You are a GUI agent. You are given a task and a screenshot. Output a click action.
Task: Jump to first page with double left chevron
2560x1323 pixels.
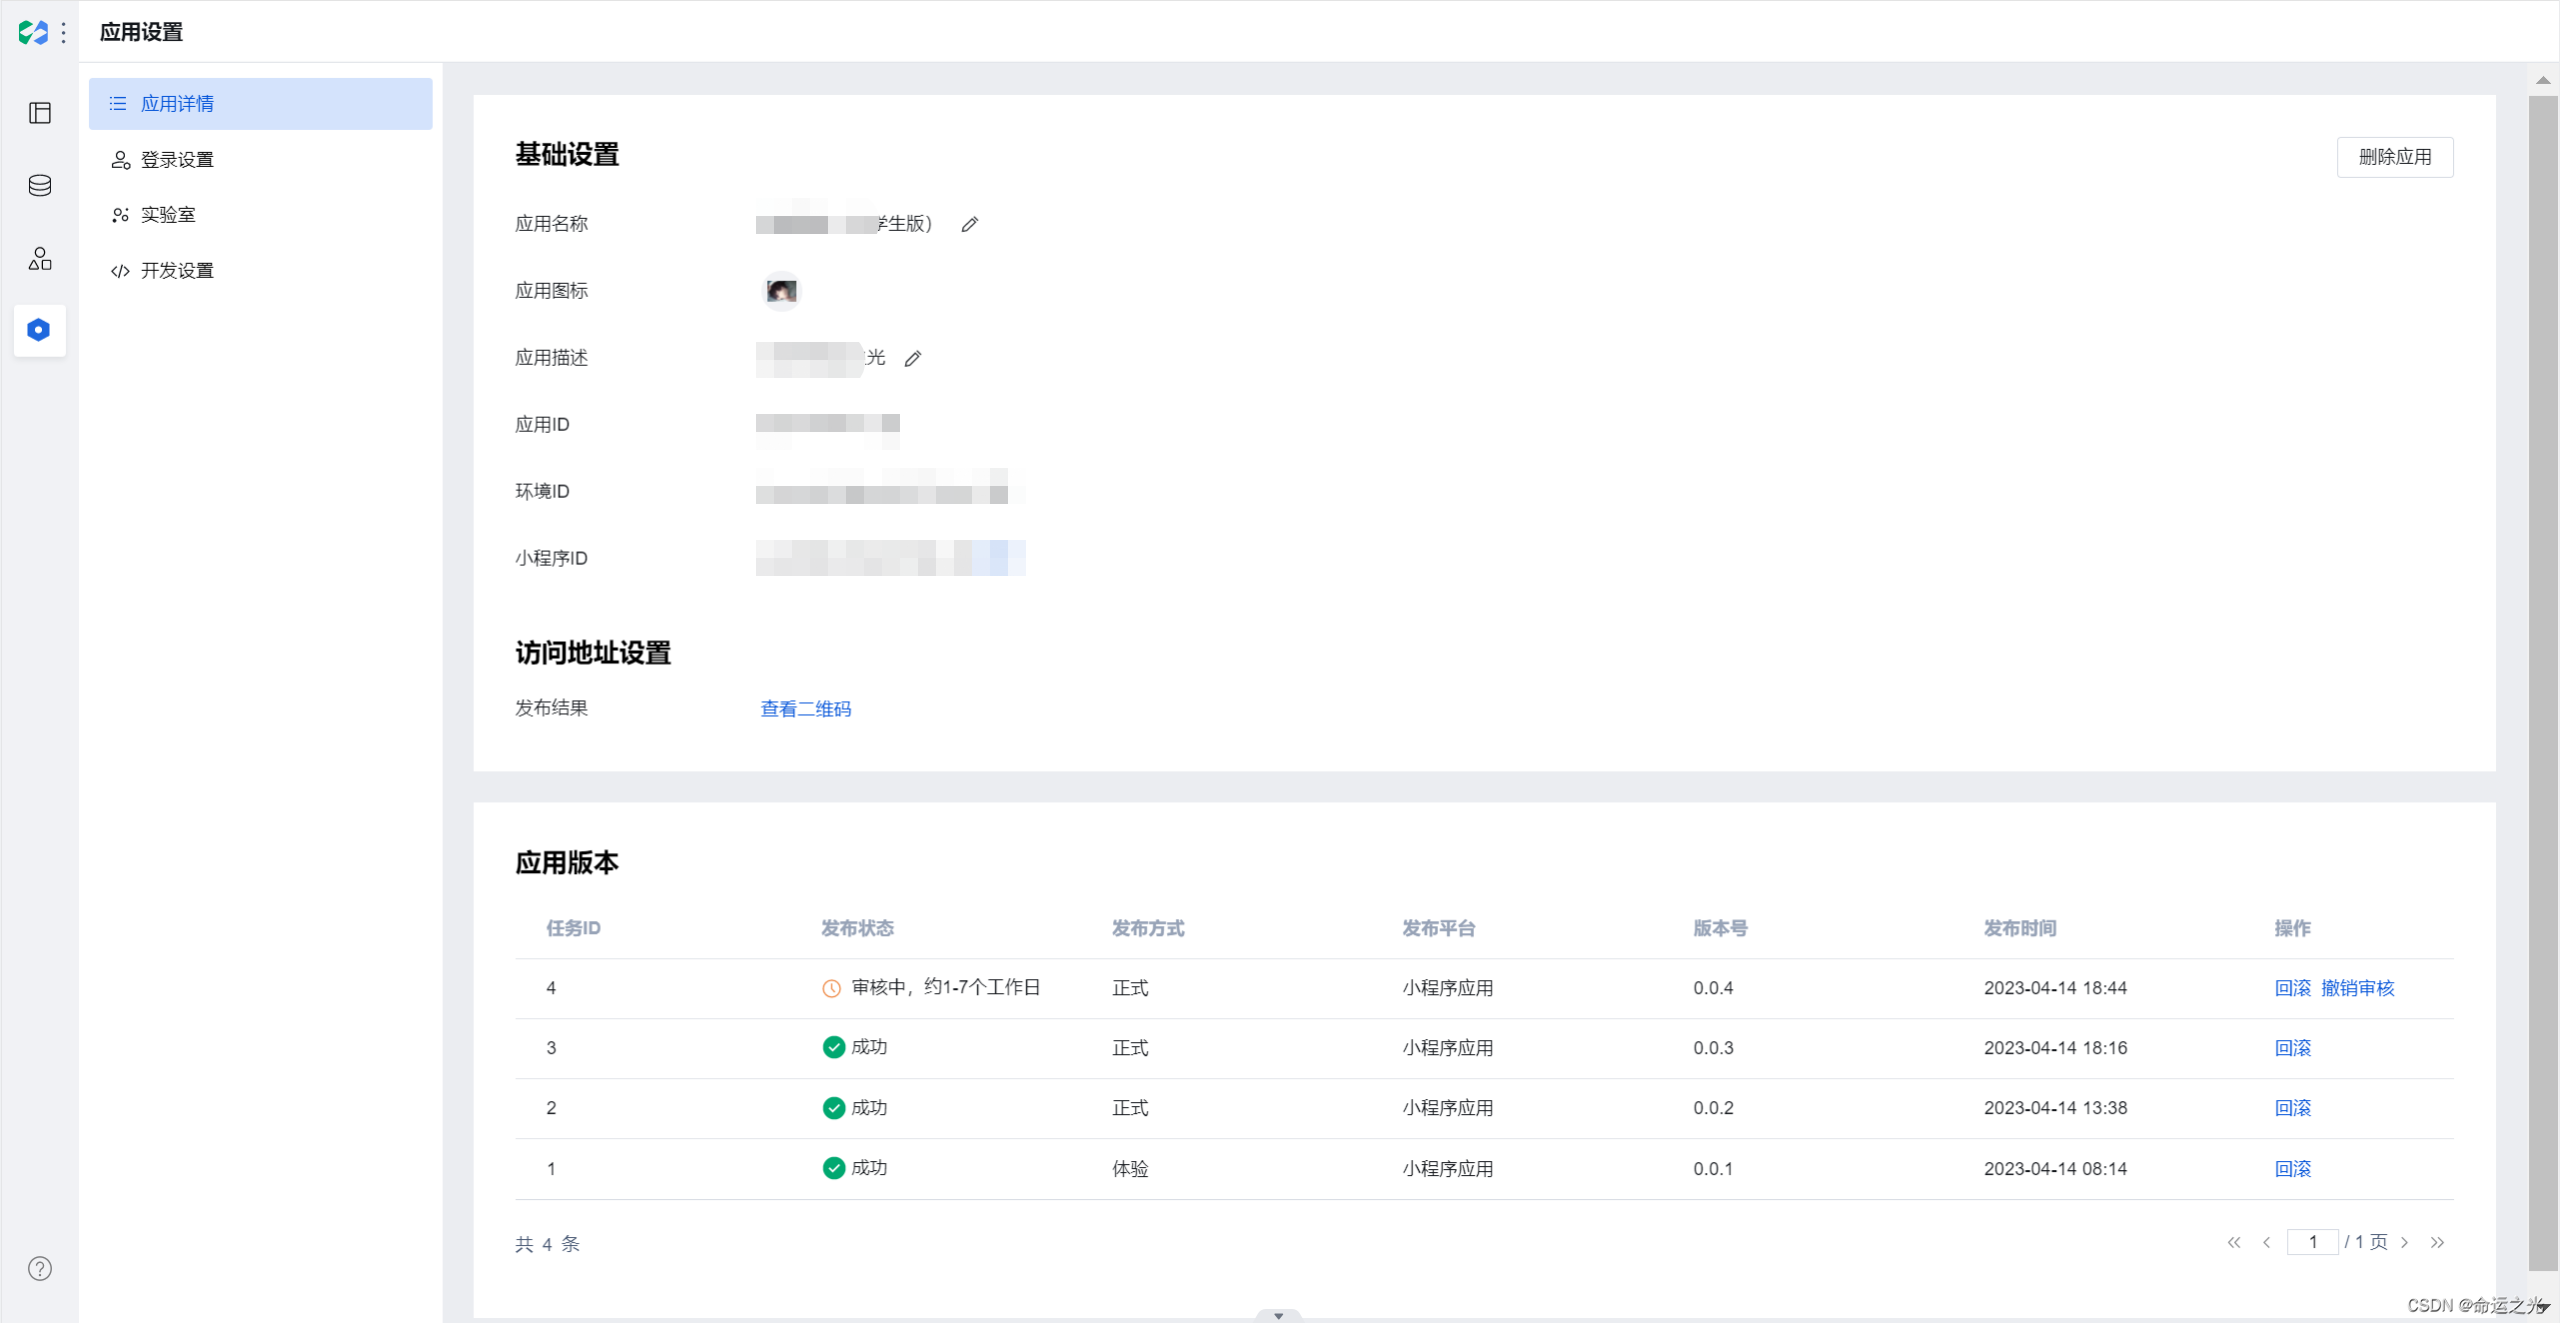pyautogui.click(x=2234, y=1242)
